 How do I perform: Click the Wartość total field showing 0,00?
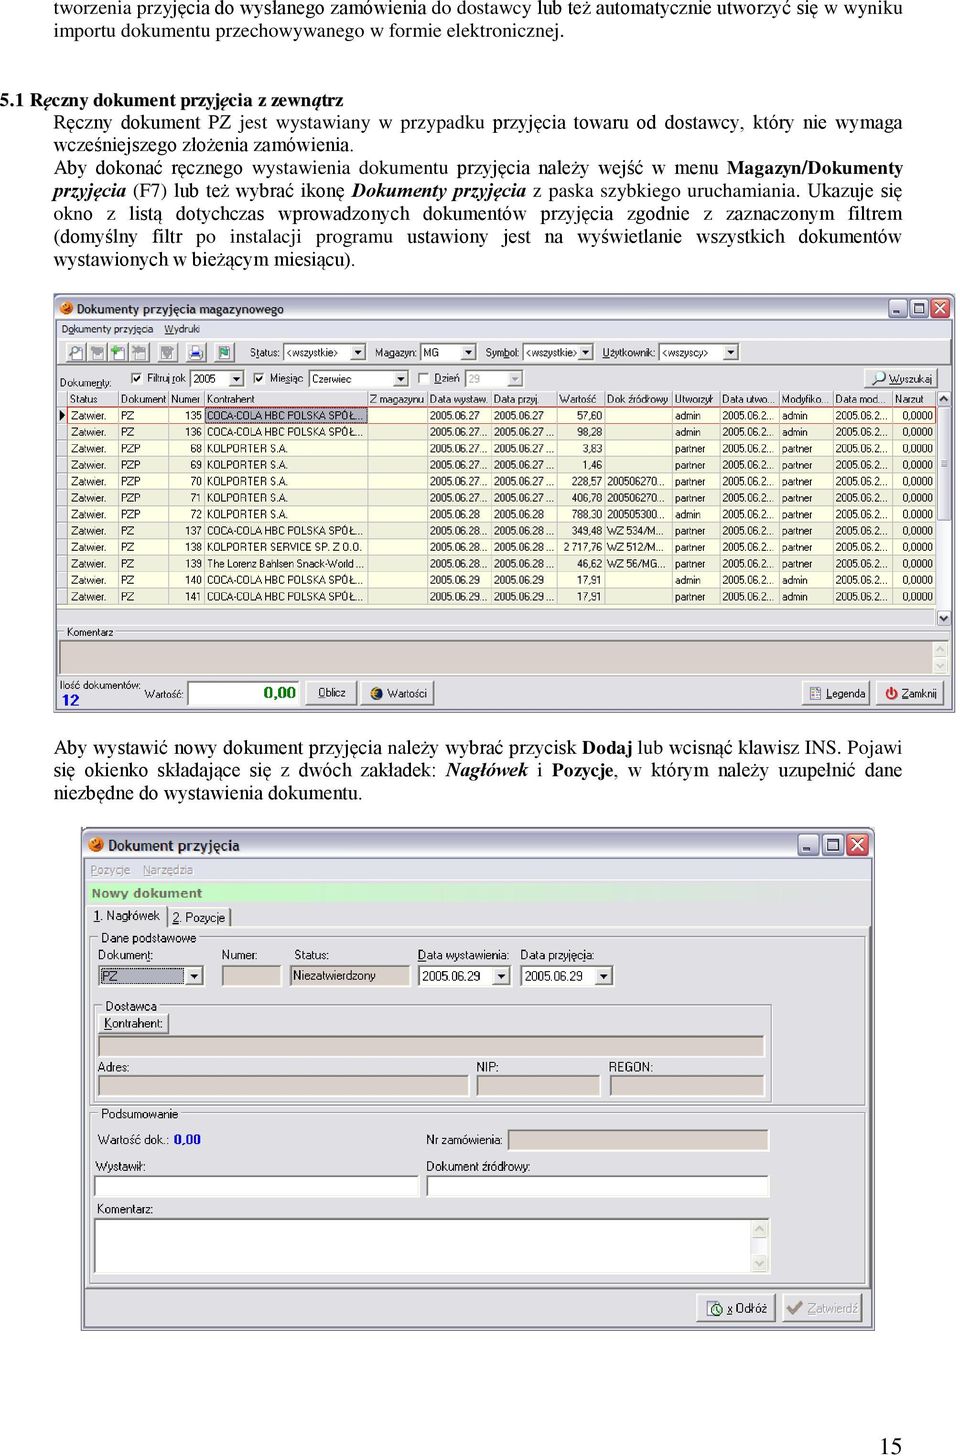pyautogui.click(x=244, y=693)
